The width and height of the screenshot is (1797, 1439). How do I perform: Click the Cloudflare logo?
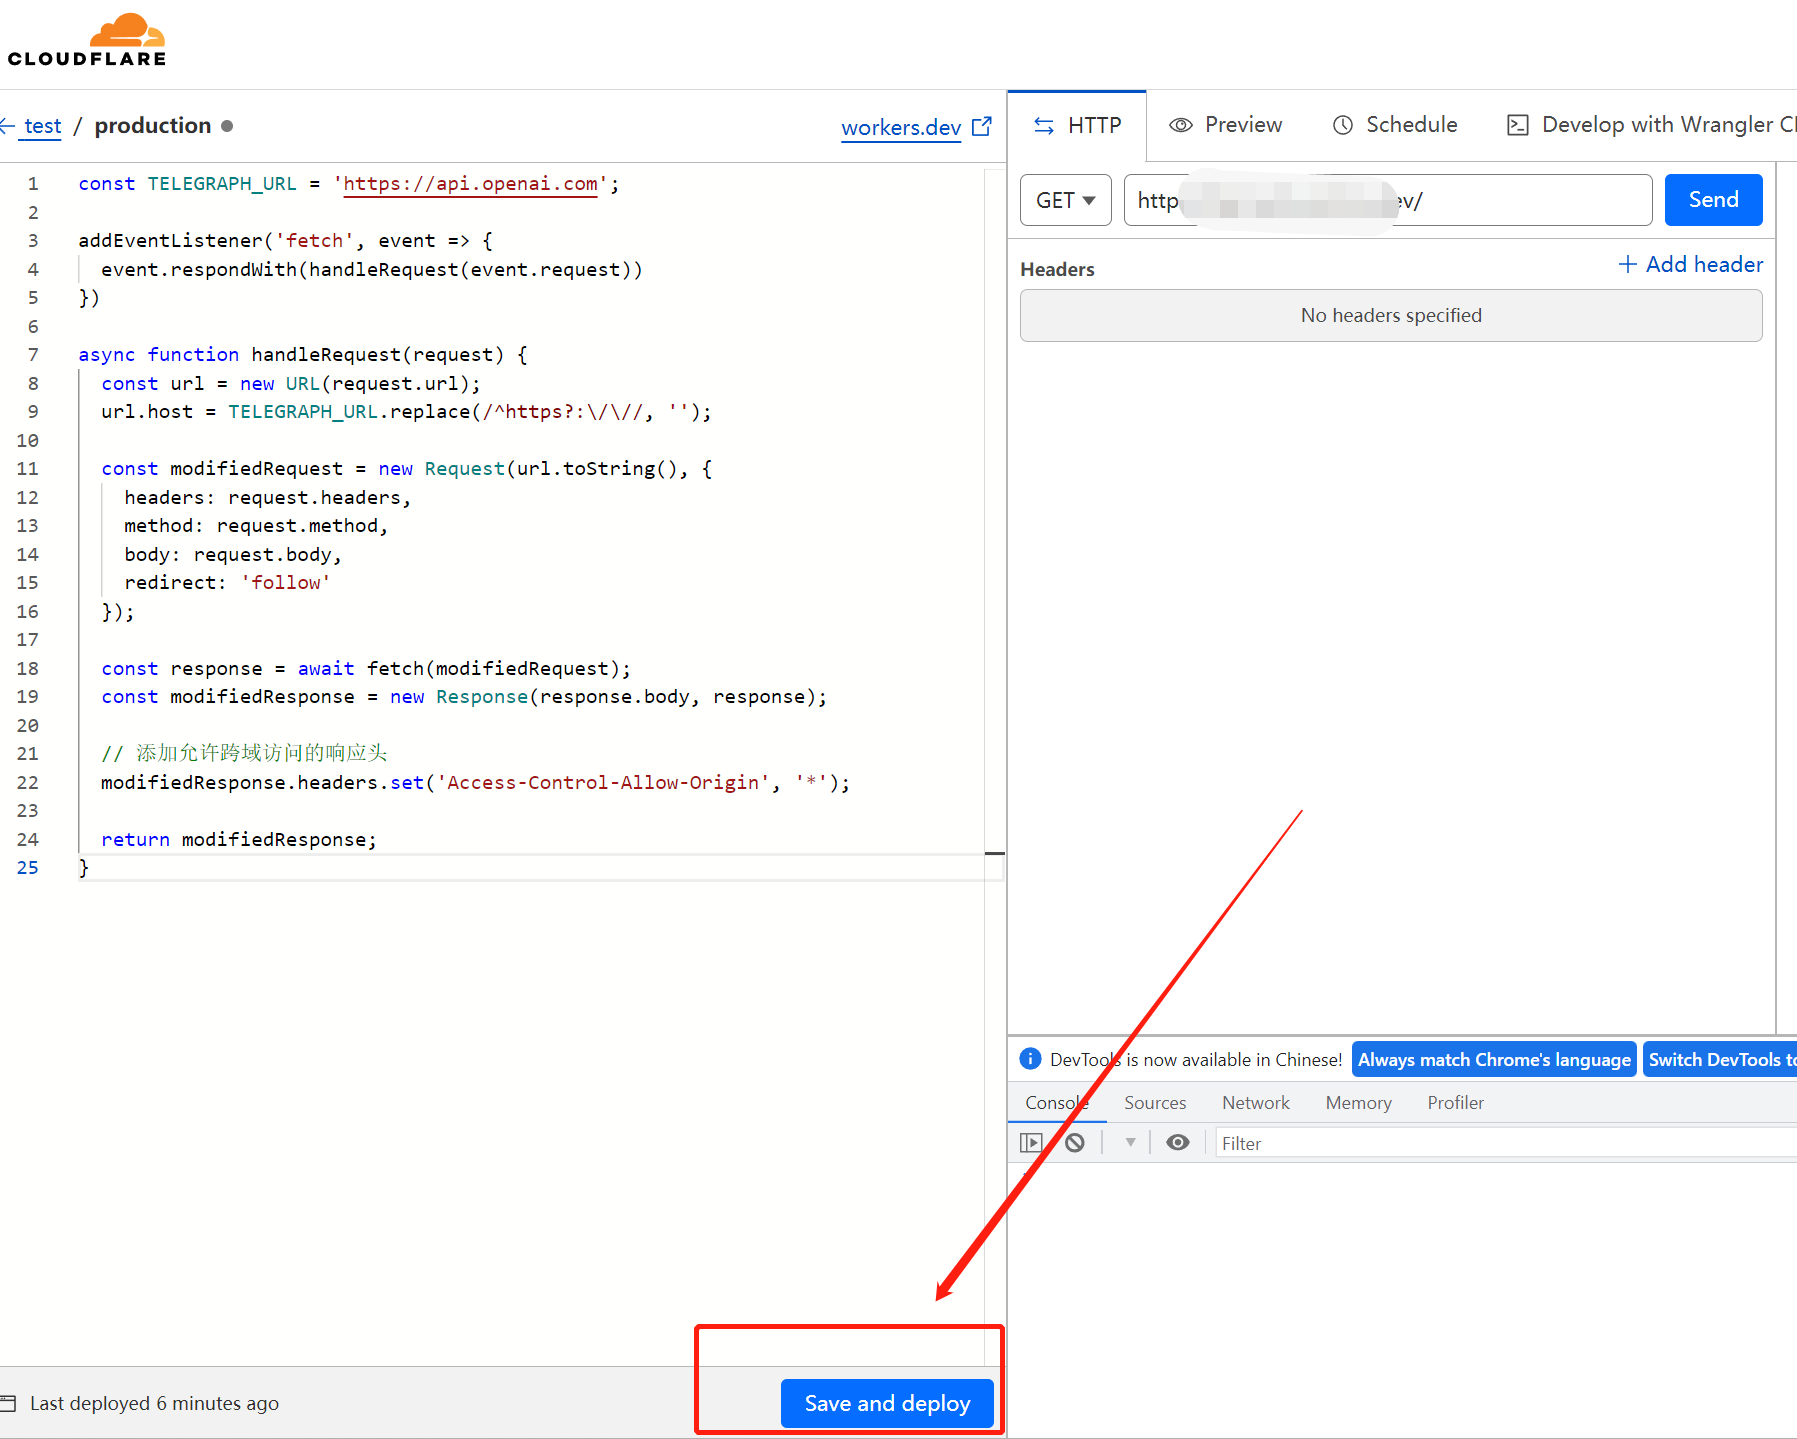(x=87, y=40)
